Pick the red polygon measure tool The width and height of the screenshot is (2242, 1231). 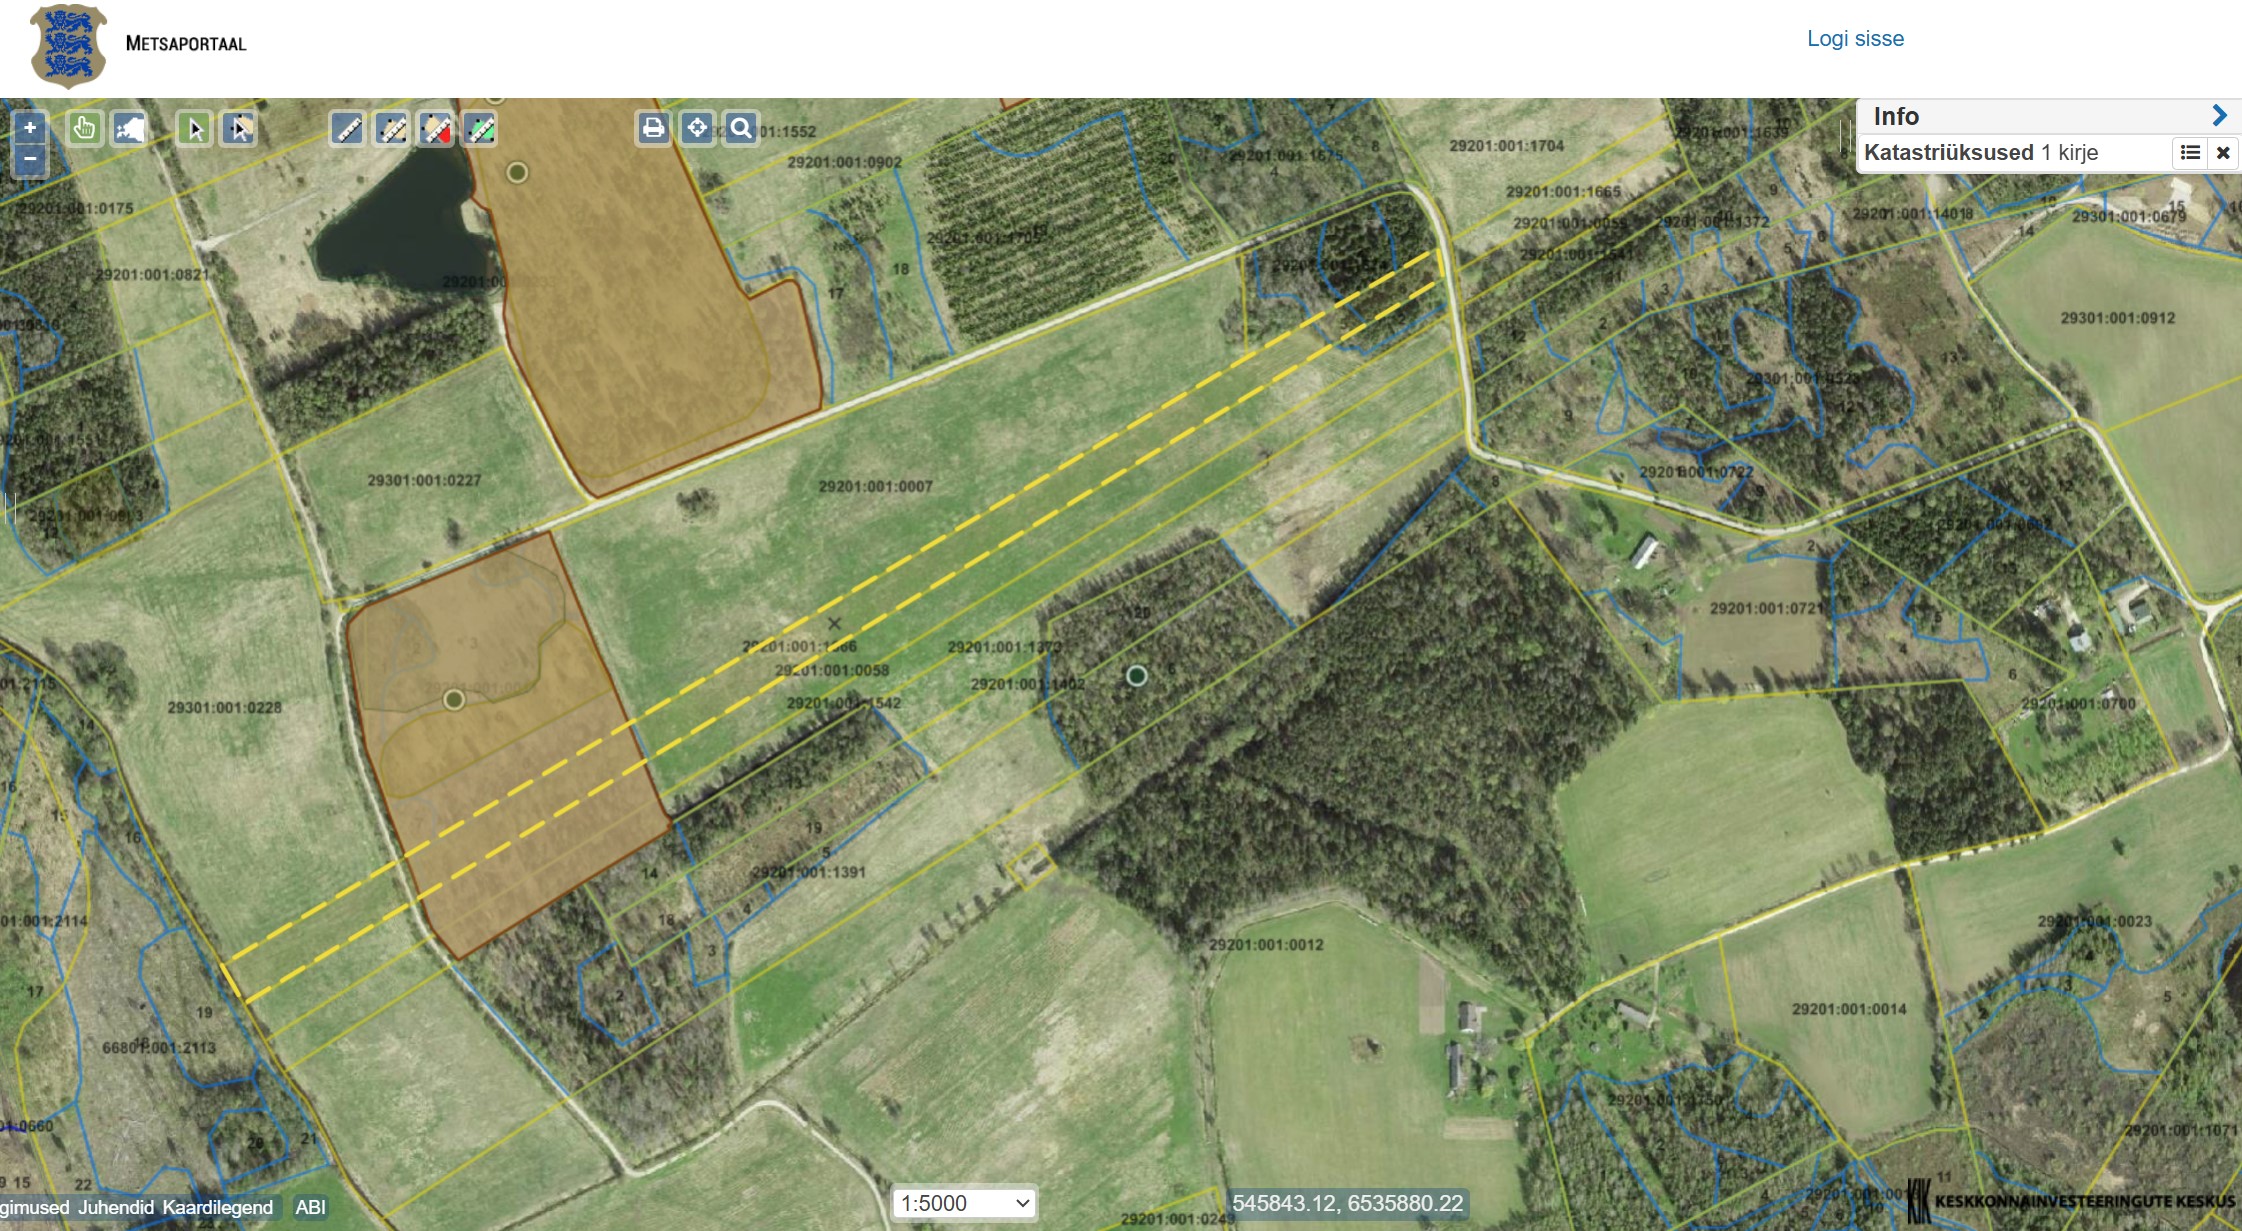tap(436, 129)
